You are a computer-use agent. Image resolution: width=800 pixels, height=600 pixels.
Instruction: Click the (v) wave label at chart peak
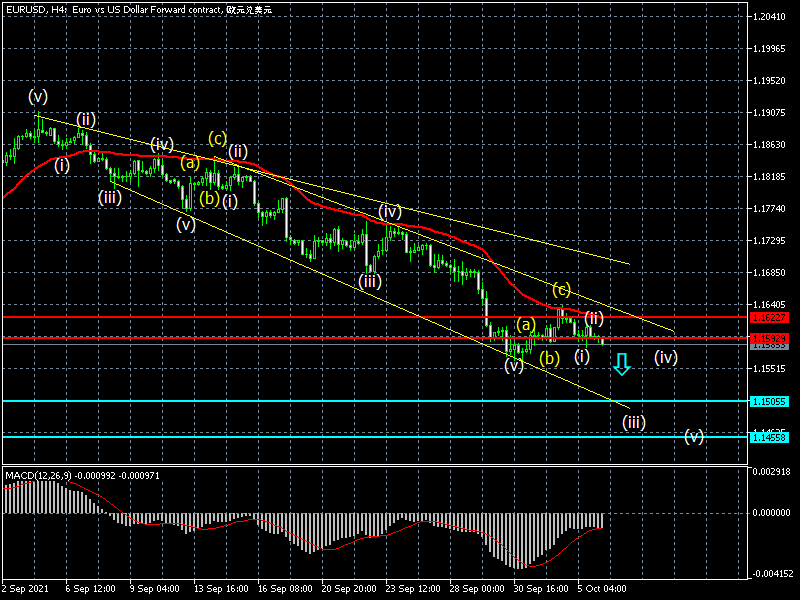click(38, 97)
